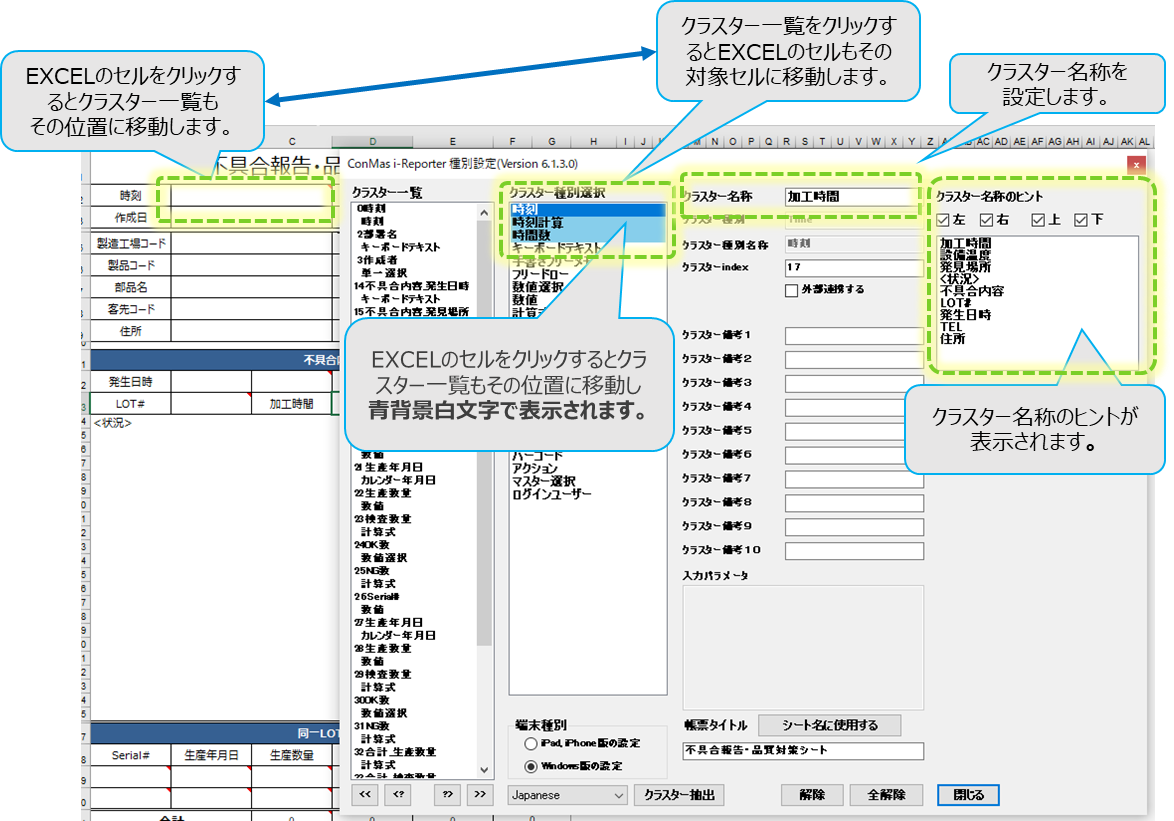Click the 閉じる button
Viewport: 1174px width, 821px height.
(x=967, y=795)
